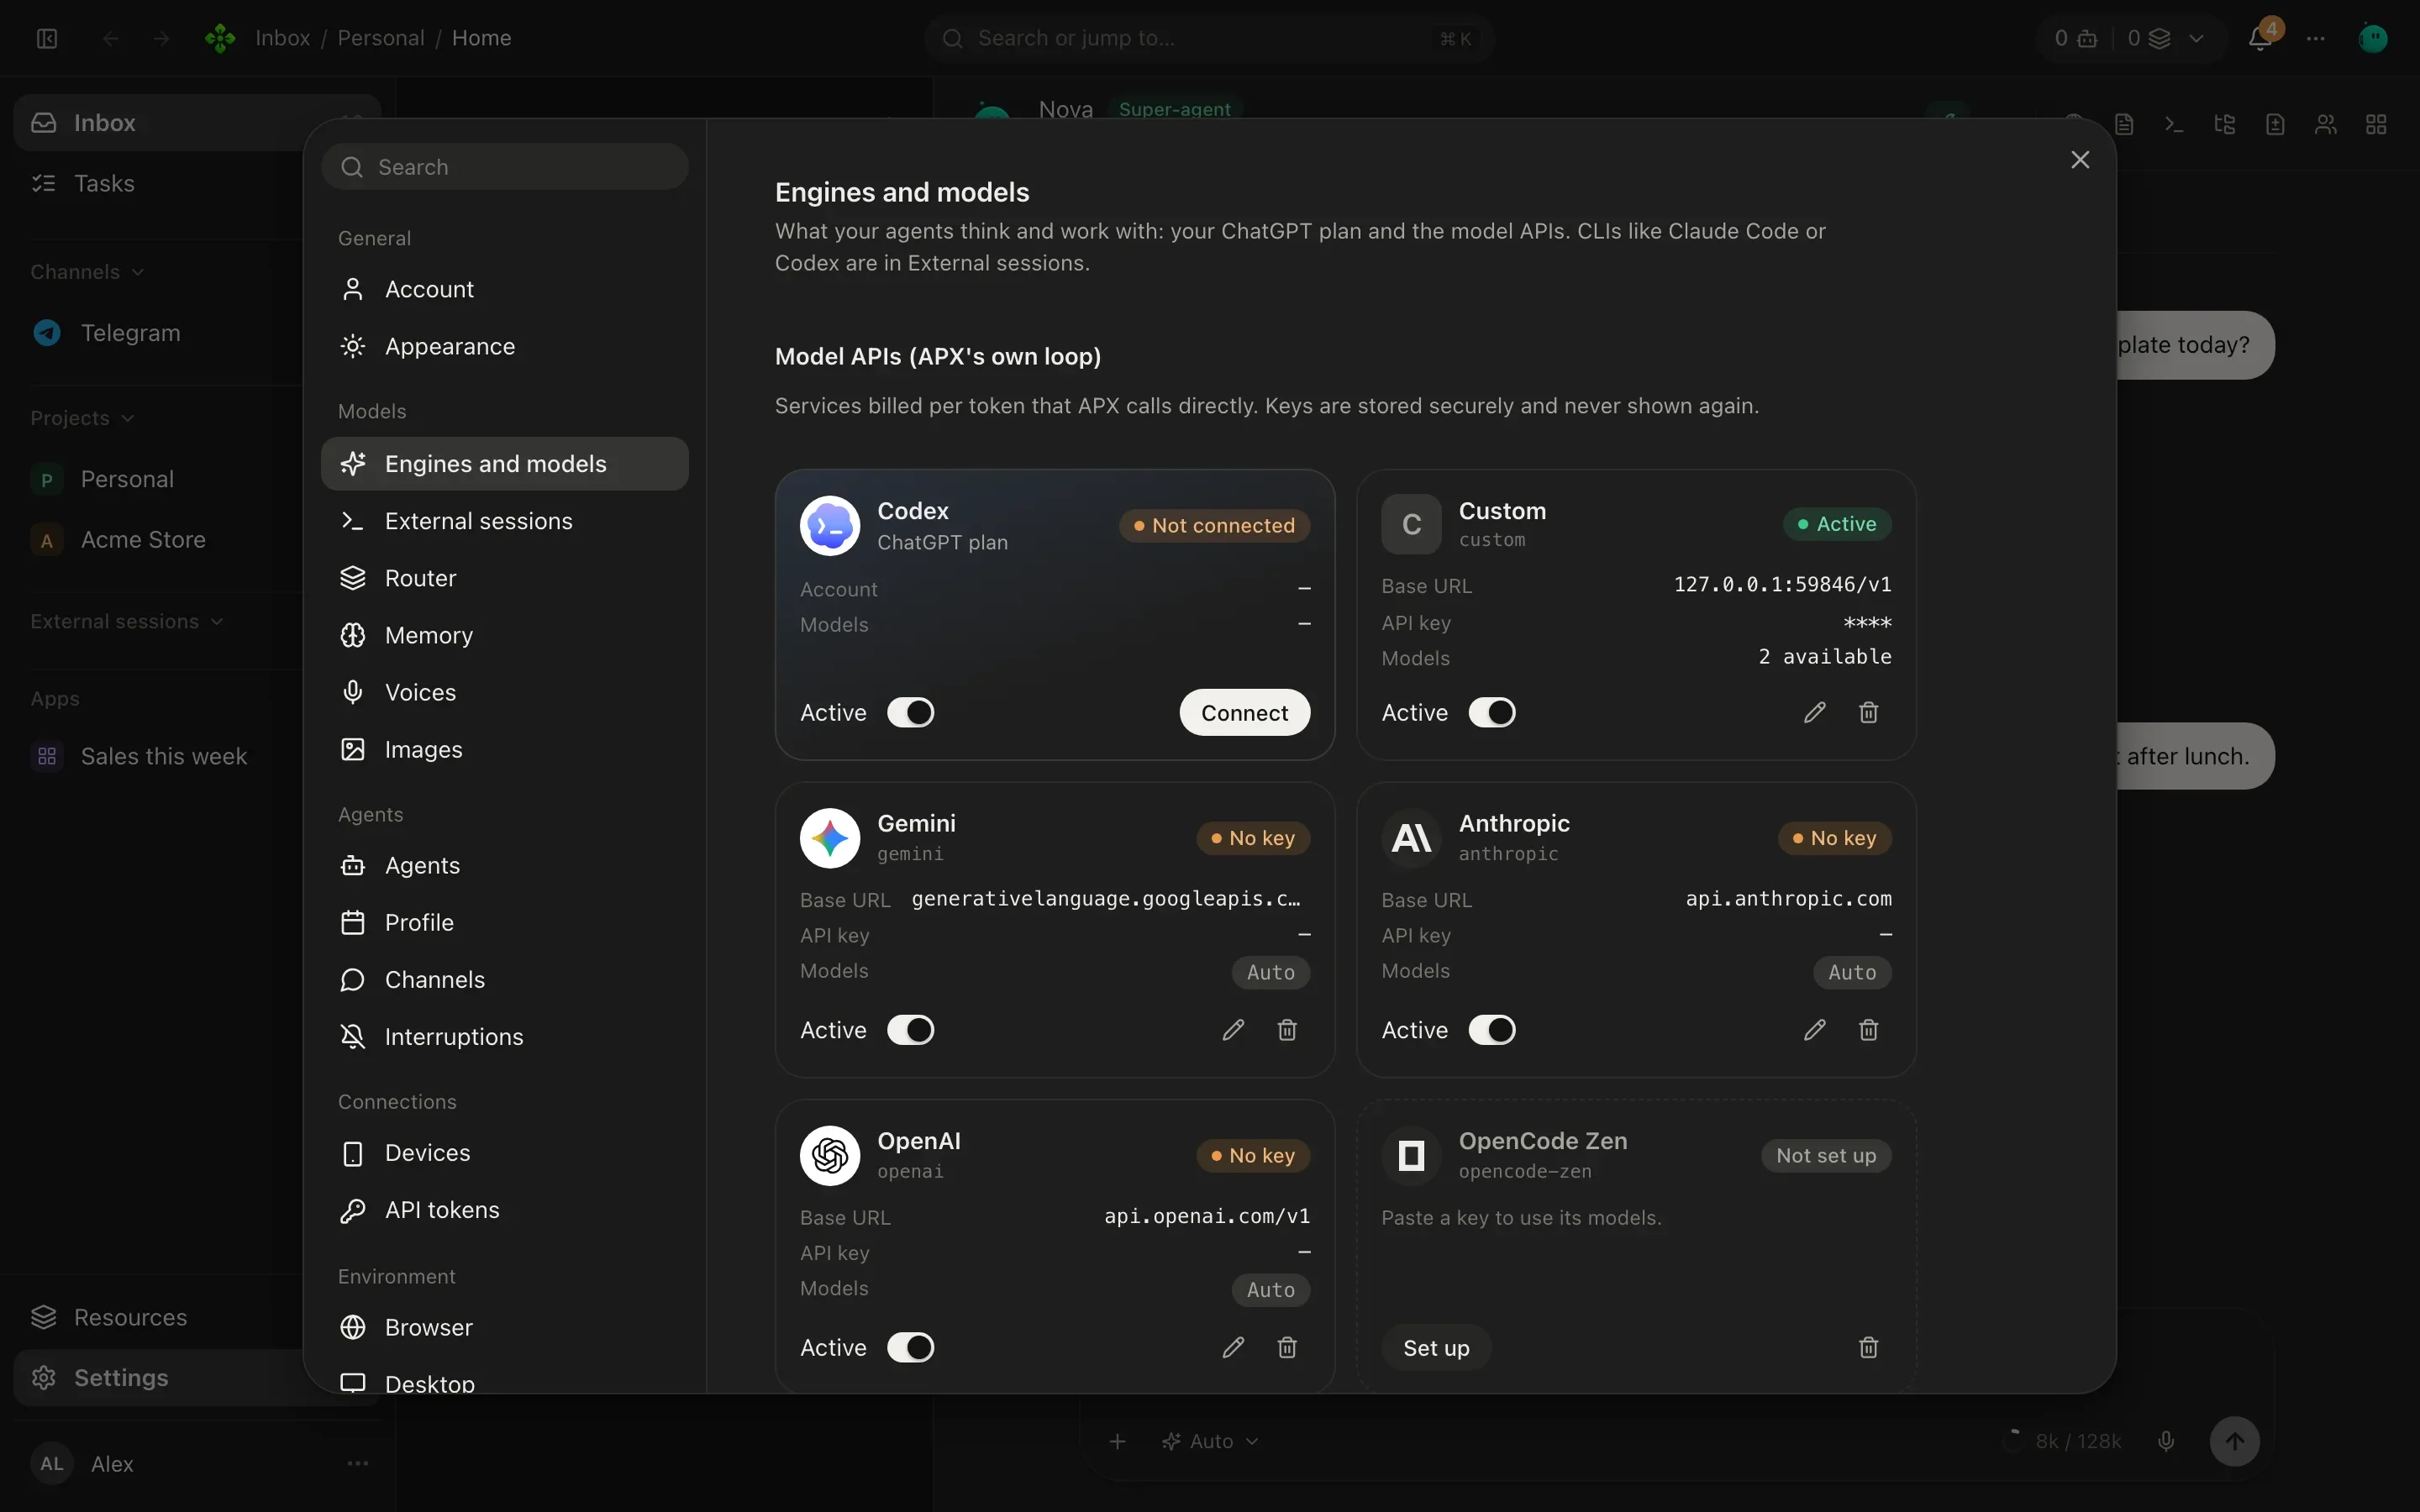Add attachment with plus icon in composer
The image size is (2420, 1512).
click(x=1118, y=1441)
